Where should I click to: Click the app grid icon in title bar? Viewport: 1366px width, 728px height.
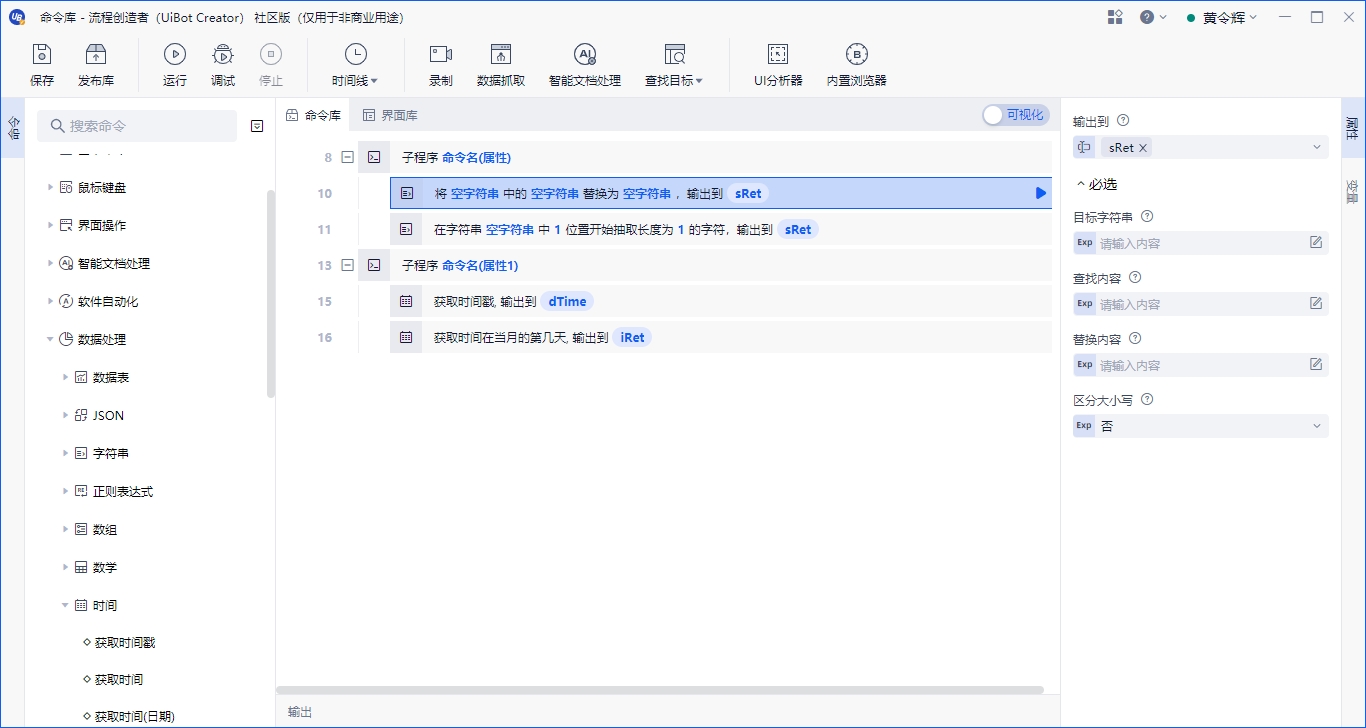tap(1115, 17)
